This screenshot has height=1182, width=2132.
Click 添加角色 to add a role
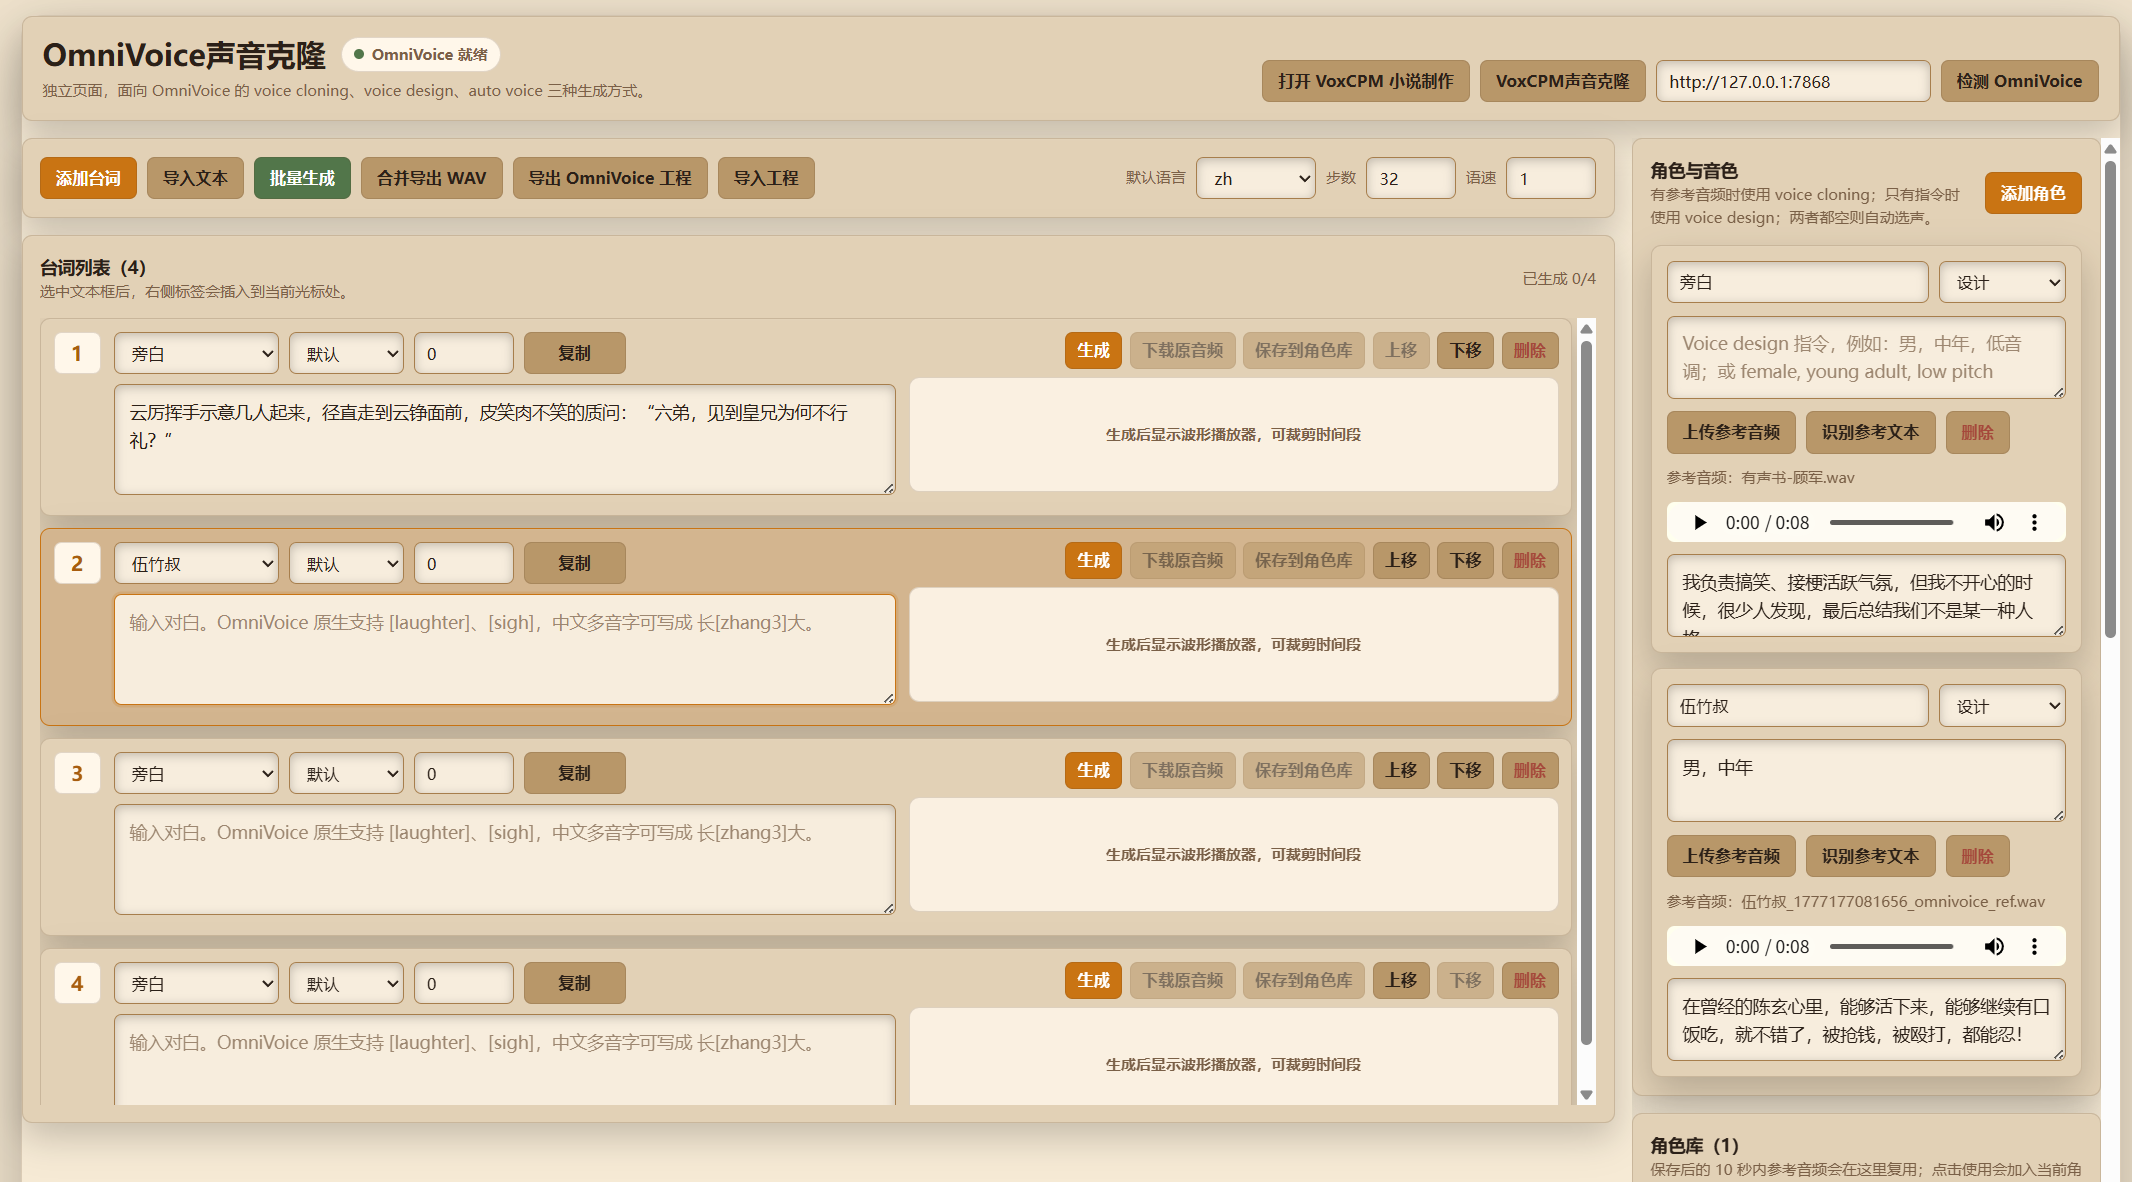point(2032,194)
